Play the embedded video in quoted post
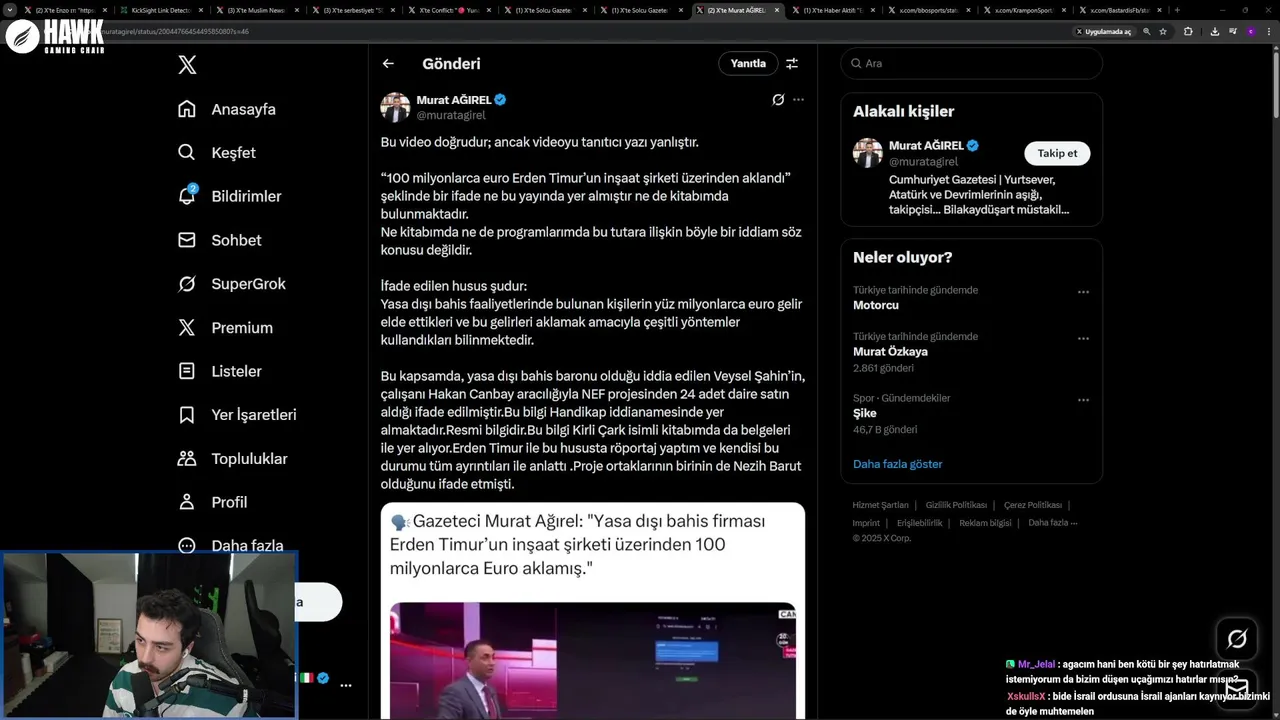Screen dimensions: 1280x720 (x=592, y=661)
